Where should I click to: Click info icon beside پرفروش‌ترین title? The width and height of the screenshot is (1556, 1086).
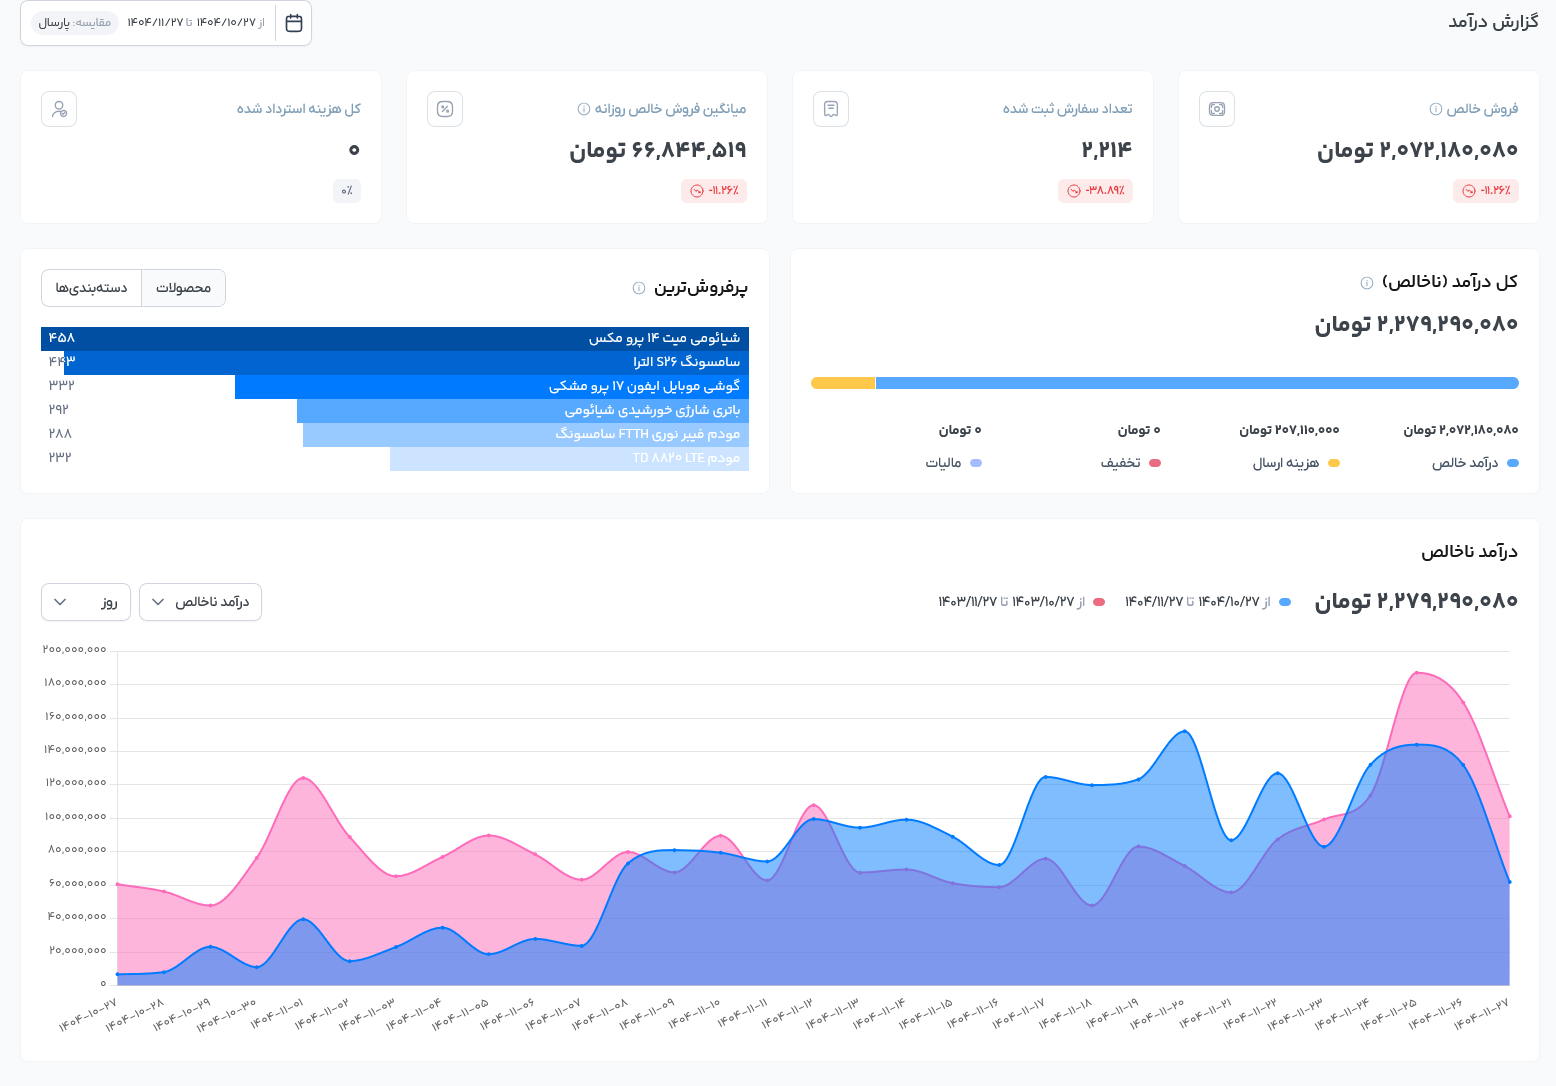639,288
